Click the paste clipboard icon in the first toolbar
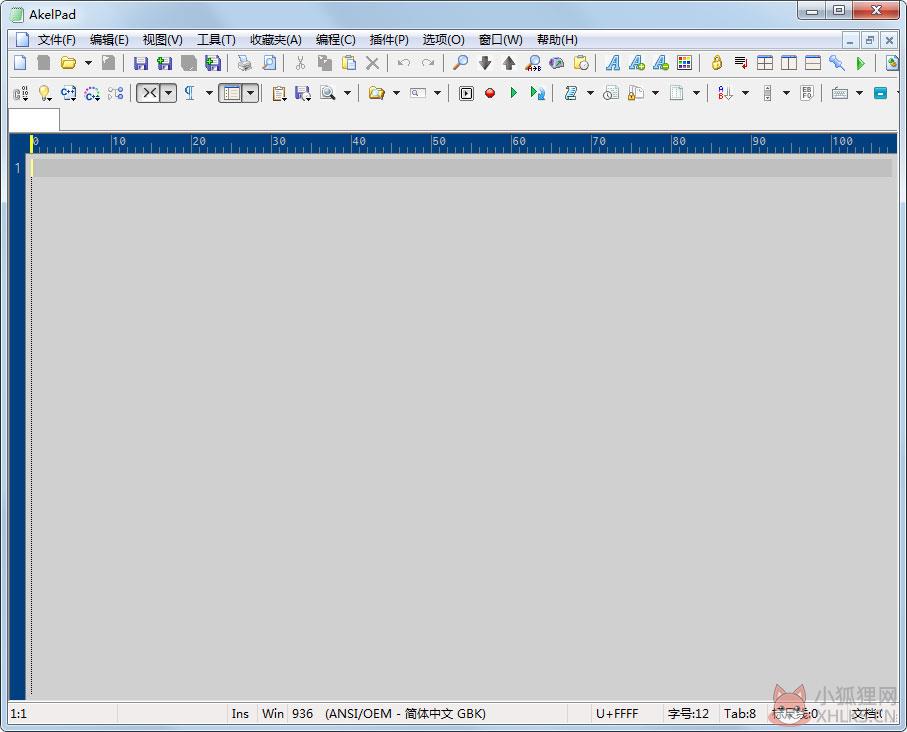Screen dimensions: 907x732 tap(349, 62)
